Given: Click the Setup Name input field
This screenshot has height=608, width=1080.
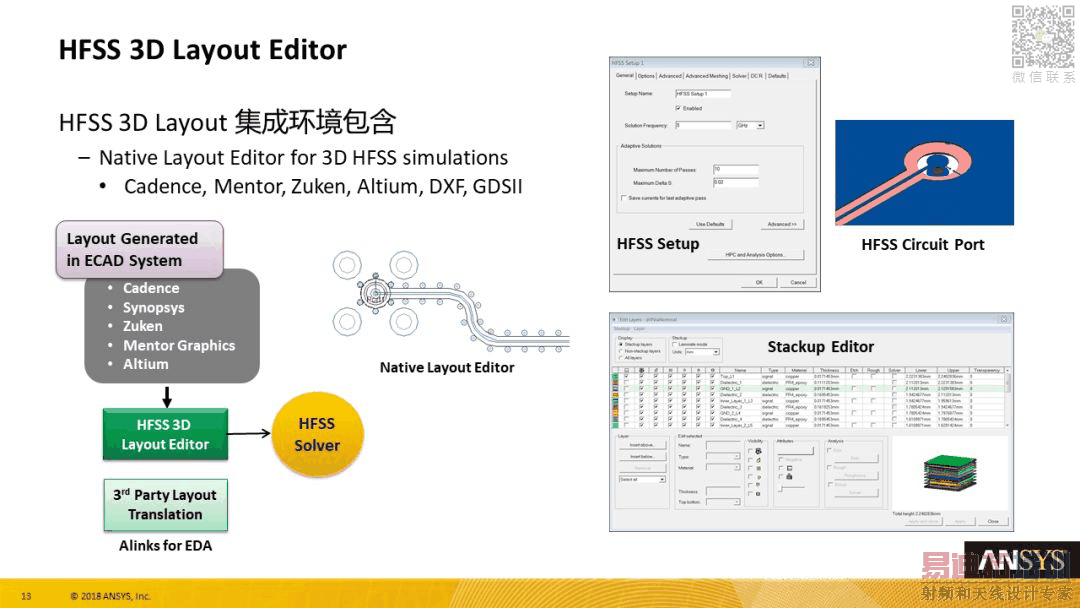Looking at the screenshot, I should (x=703, y=94).
